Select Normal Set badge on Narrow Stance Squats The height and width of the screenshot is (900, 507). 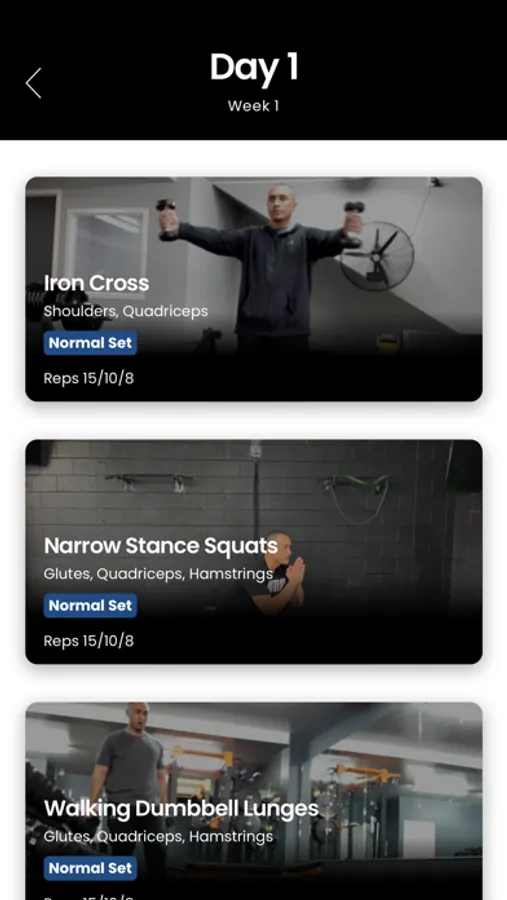(x=90, y=606)
